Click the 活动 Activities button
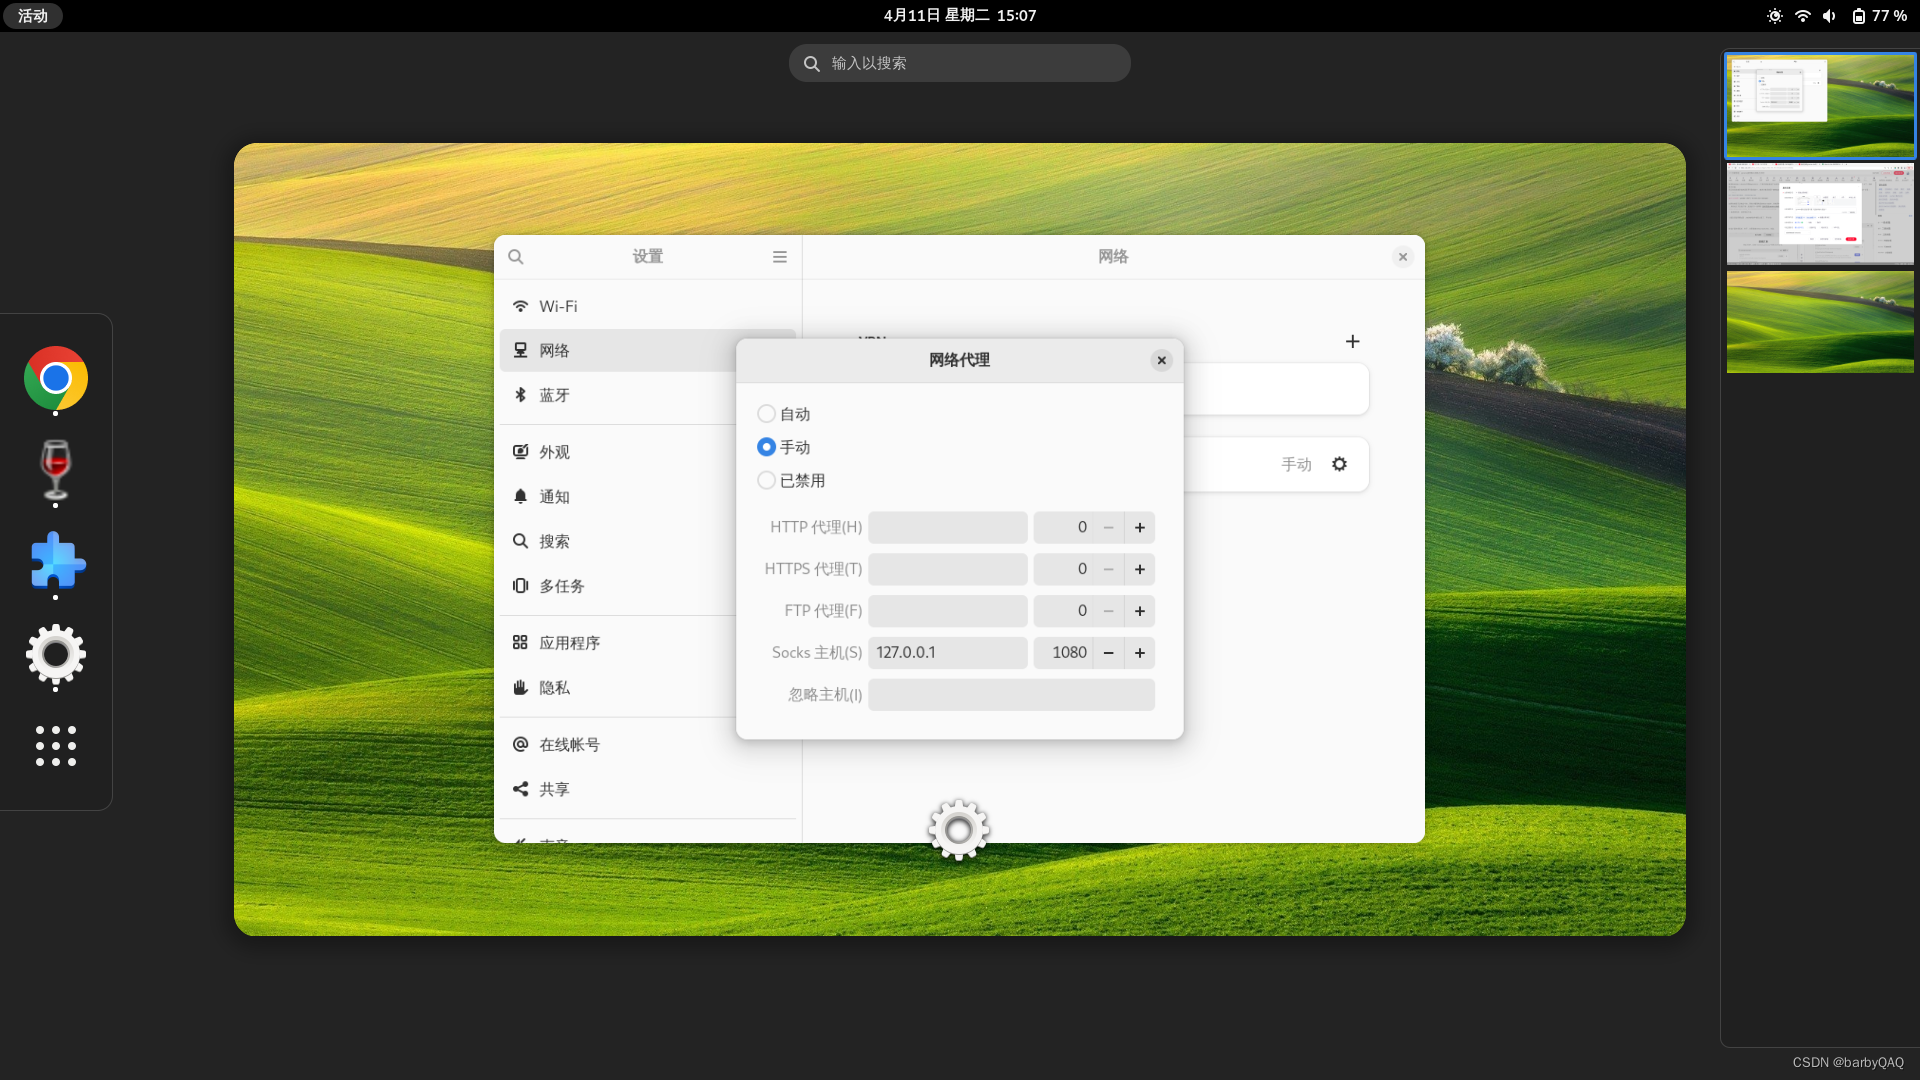 33,16
